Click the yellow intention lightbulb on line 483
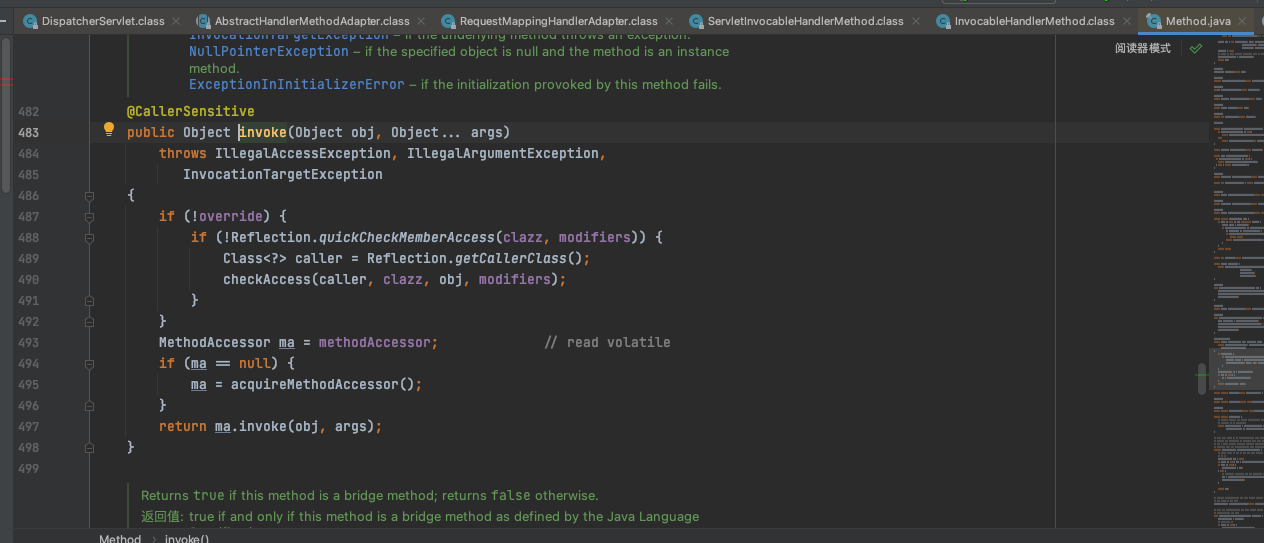The width and height of the screenshot is (1264, 543). coord(110,129)
